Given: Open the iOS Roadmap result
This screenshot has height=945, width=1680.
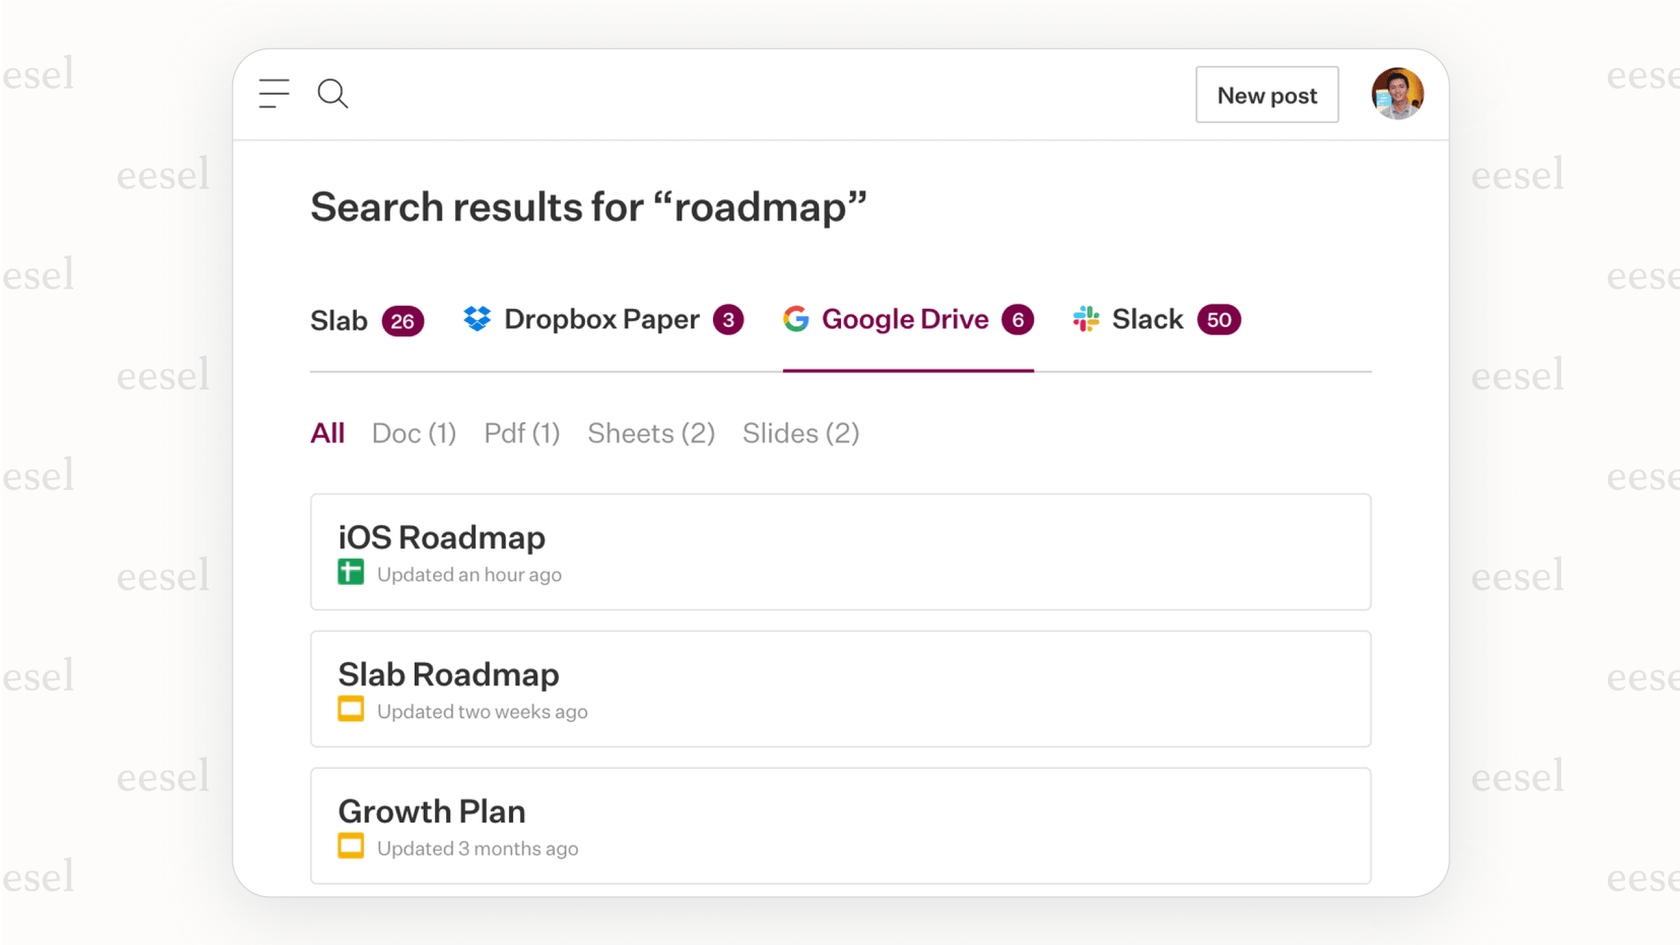Looking at the screenshot, I should click(840, 551).
